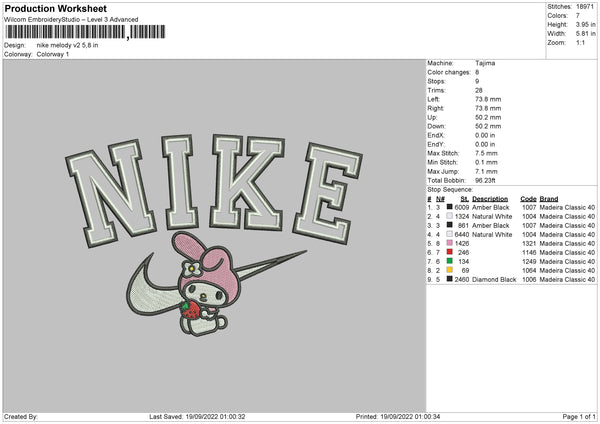This screenshot has width=600, height=424.
Task: Click thread code 1146 in the red row
Action: pos(529,253)
